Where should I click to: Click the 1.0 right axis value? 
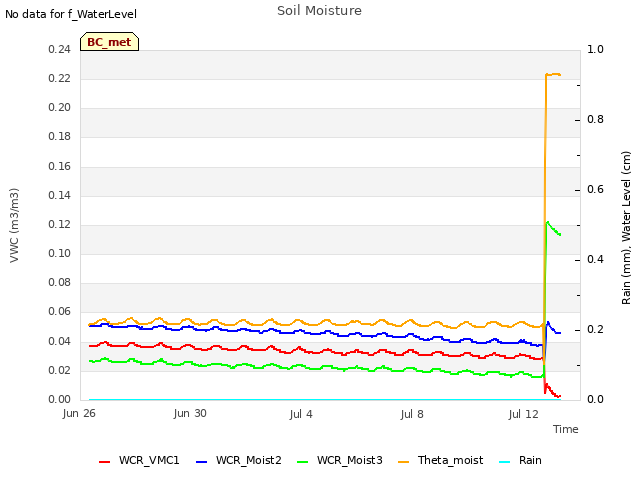(596, 50)
